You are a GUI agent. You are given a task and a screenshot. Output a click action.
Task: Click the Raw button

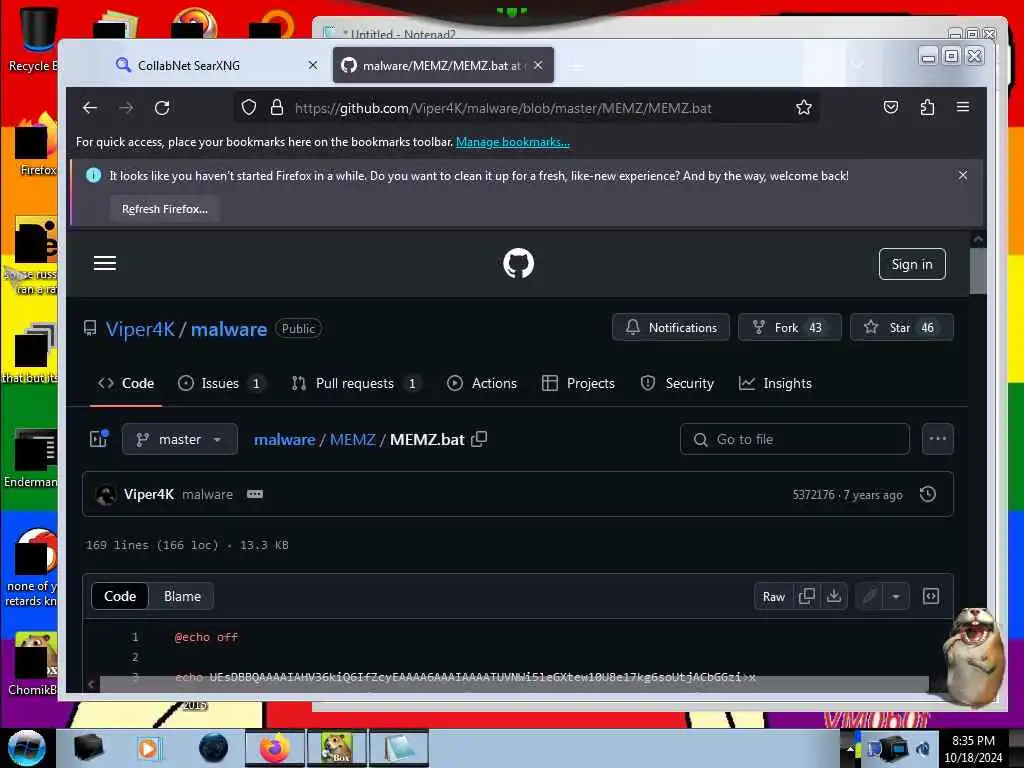point(774,596)
